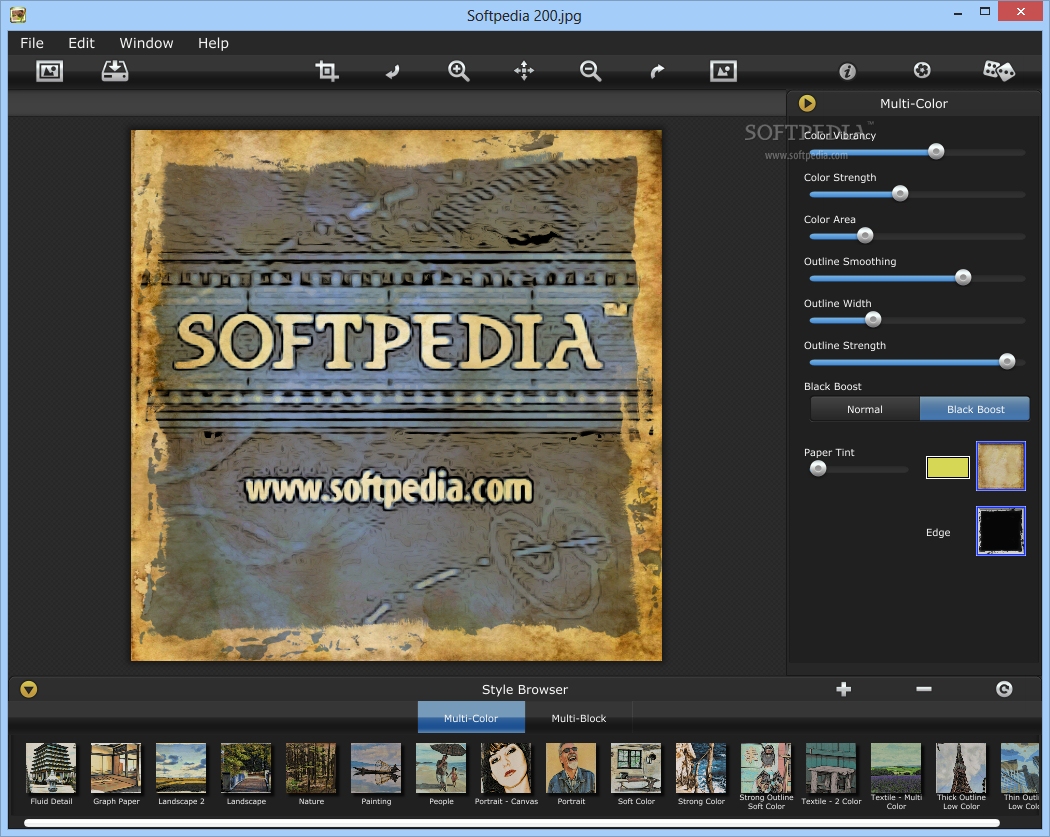Open the yellow paper tint color swatch

(948, 467)
